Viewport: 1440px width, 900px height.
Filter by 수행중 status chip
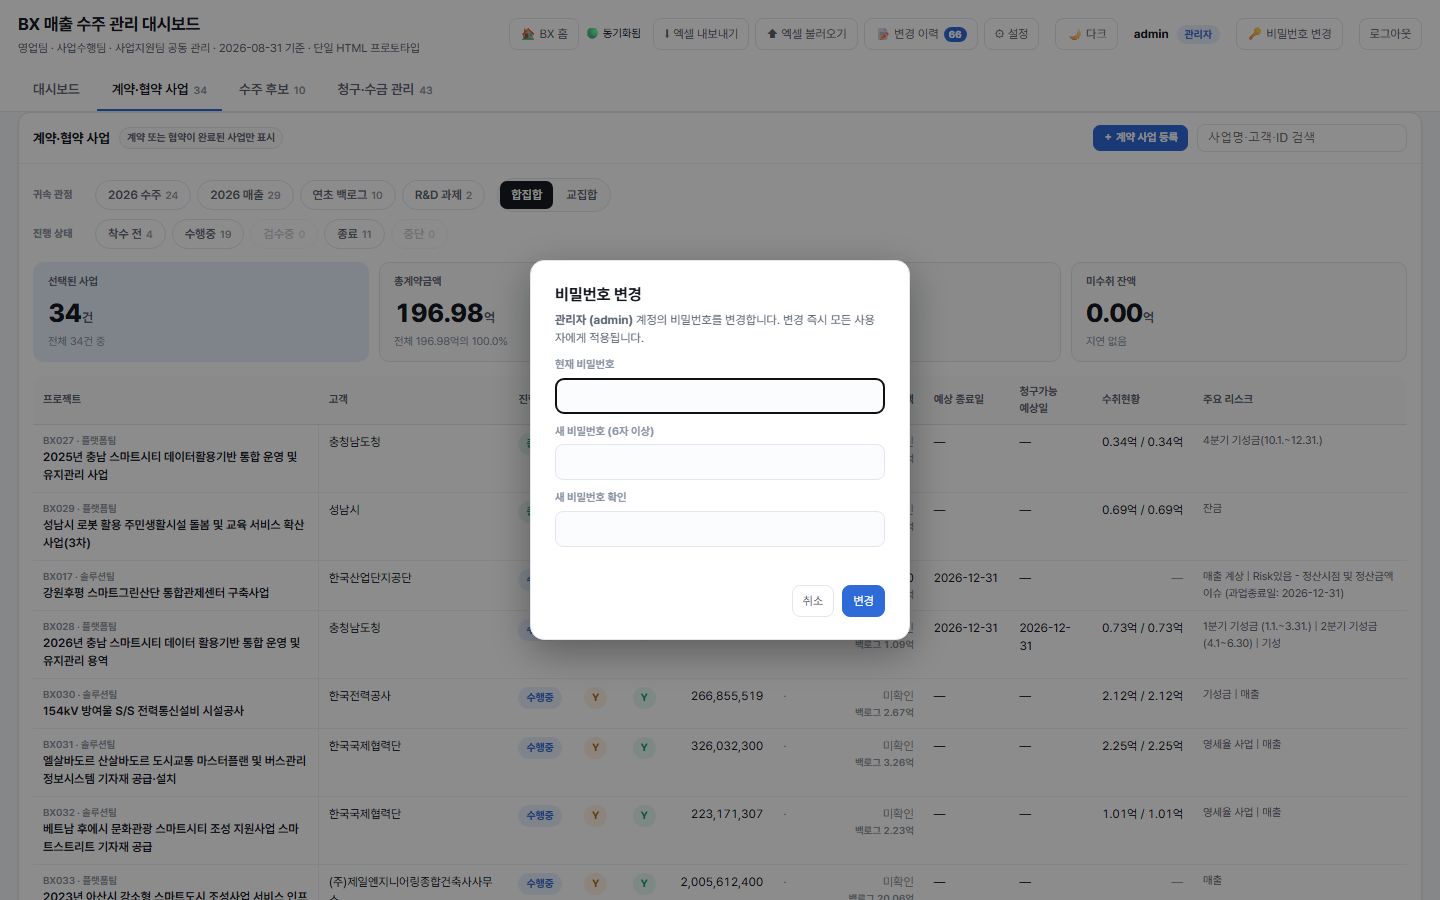coord(208,234)
